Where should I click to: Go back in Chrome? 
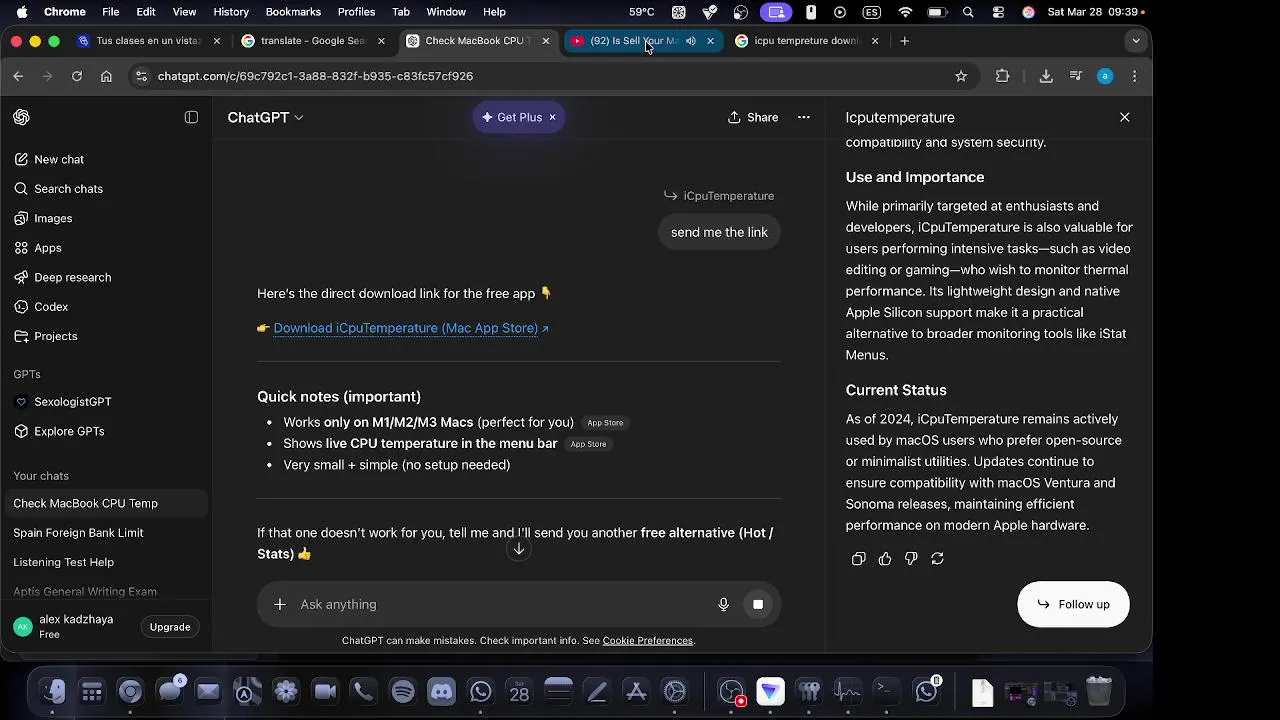(x=18, y=76)
